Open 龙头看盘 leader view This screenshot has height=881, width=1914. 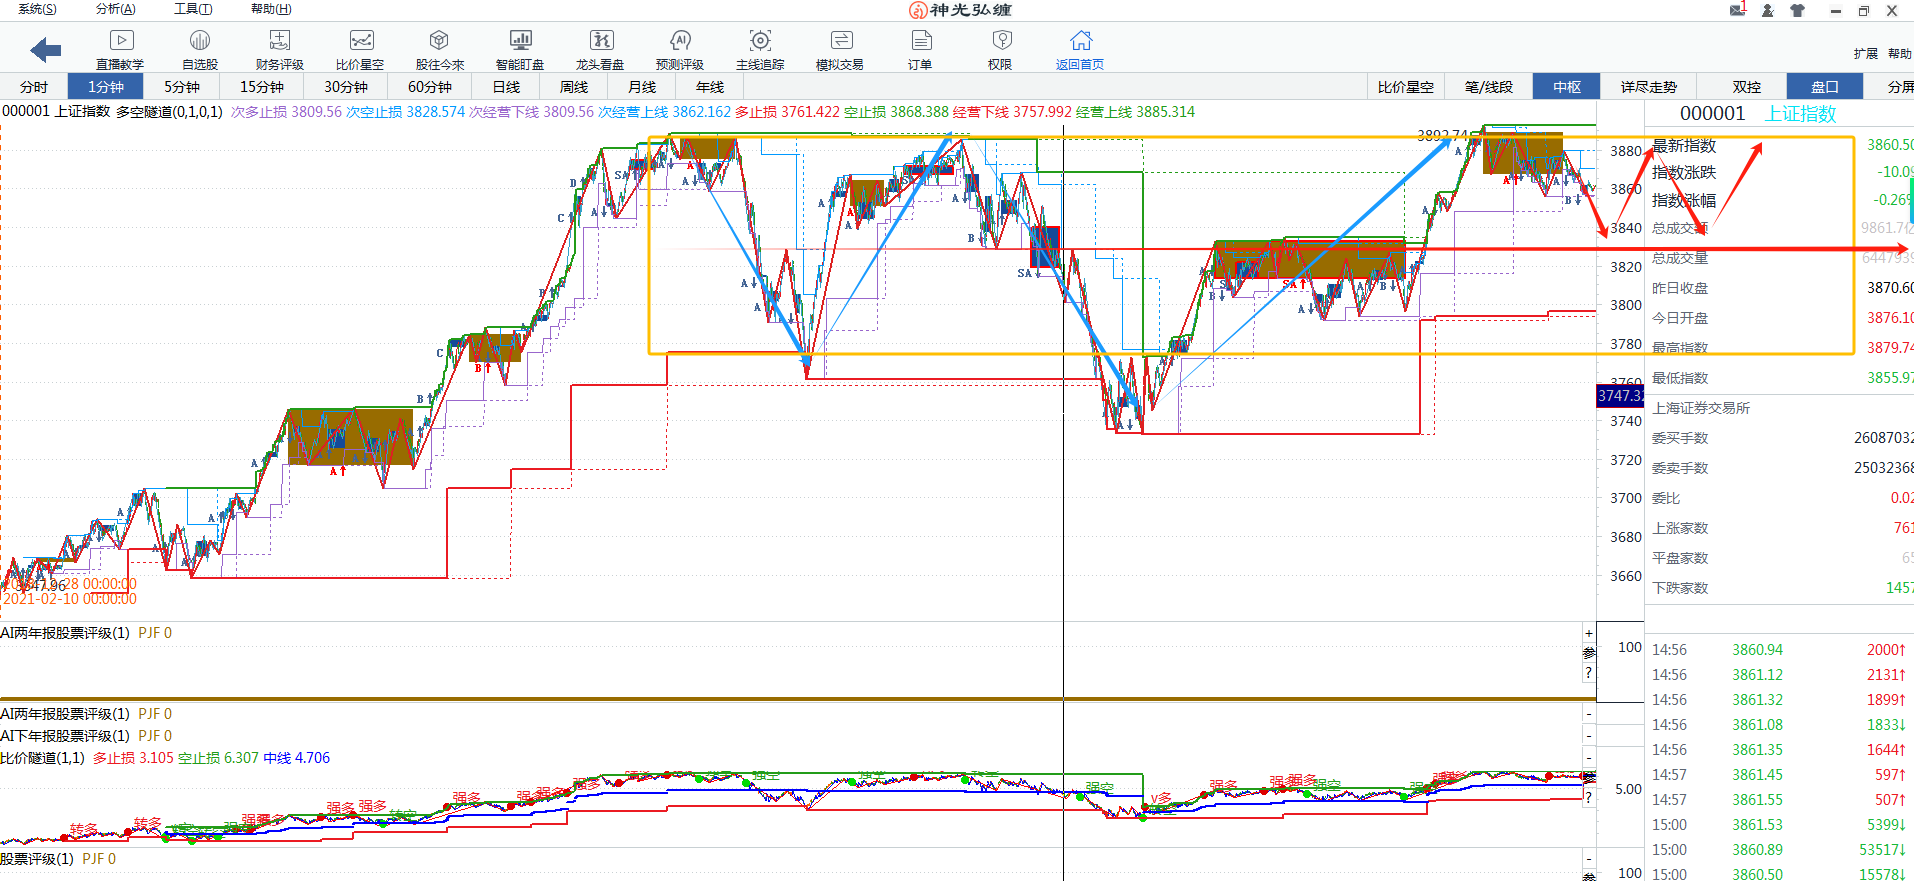coord(600,49)
